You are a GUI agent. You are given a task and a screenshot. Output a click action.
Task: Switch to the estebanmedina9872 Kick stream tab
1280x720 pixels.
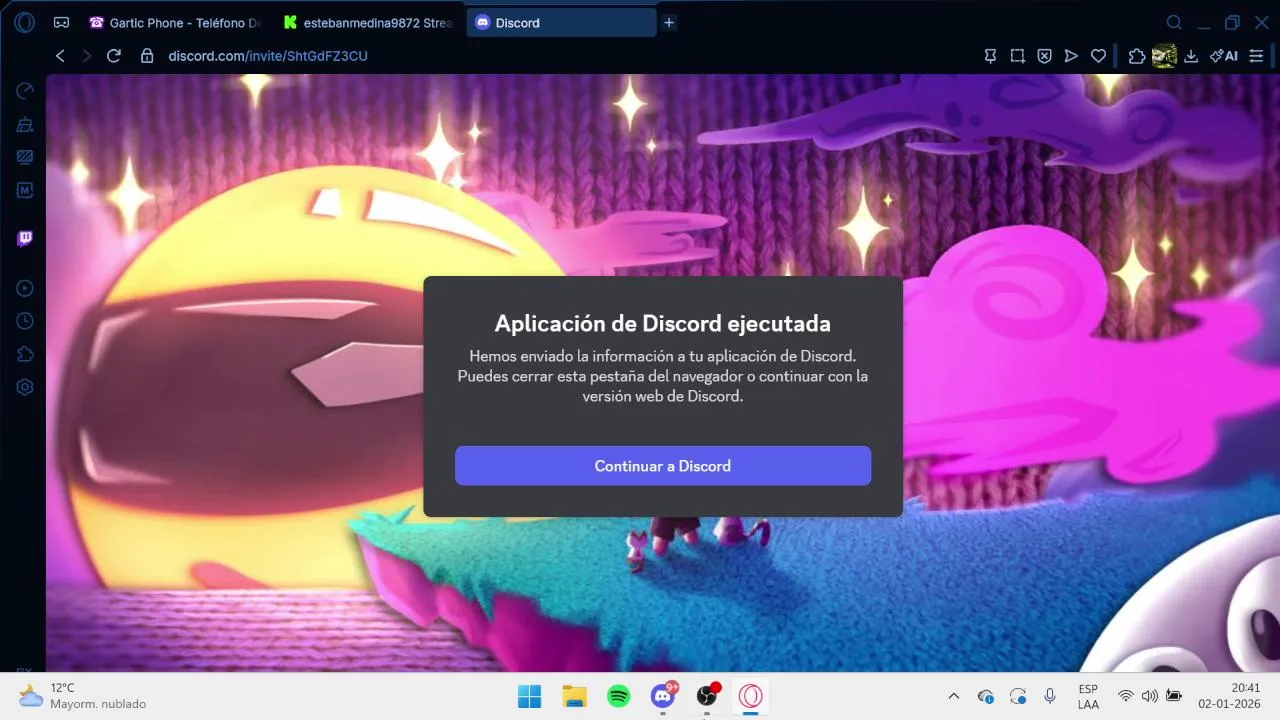pos(369,22)
